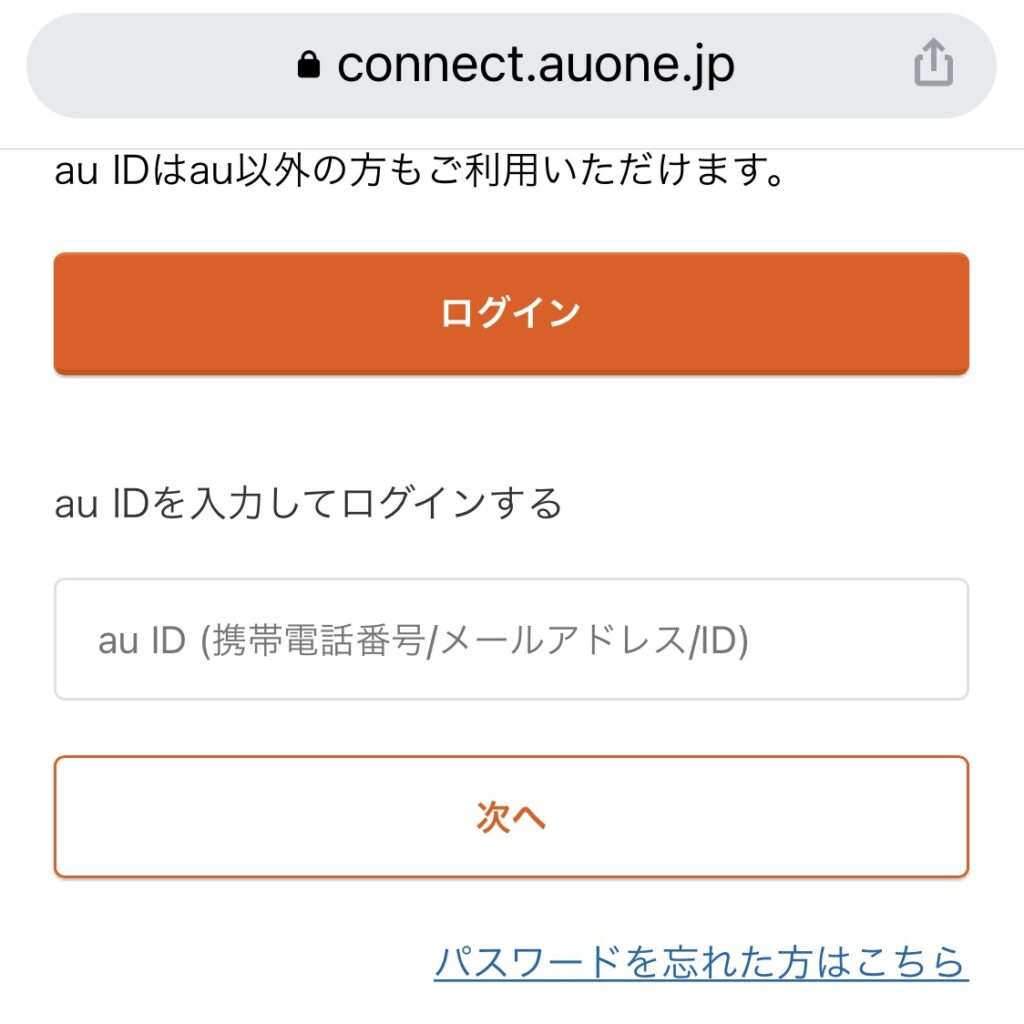The height and width of the screenshot is (1024, 1024).
Task: Open the share sheet via the upload icon
Action: pos(934,63)
